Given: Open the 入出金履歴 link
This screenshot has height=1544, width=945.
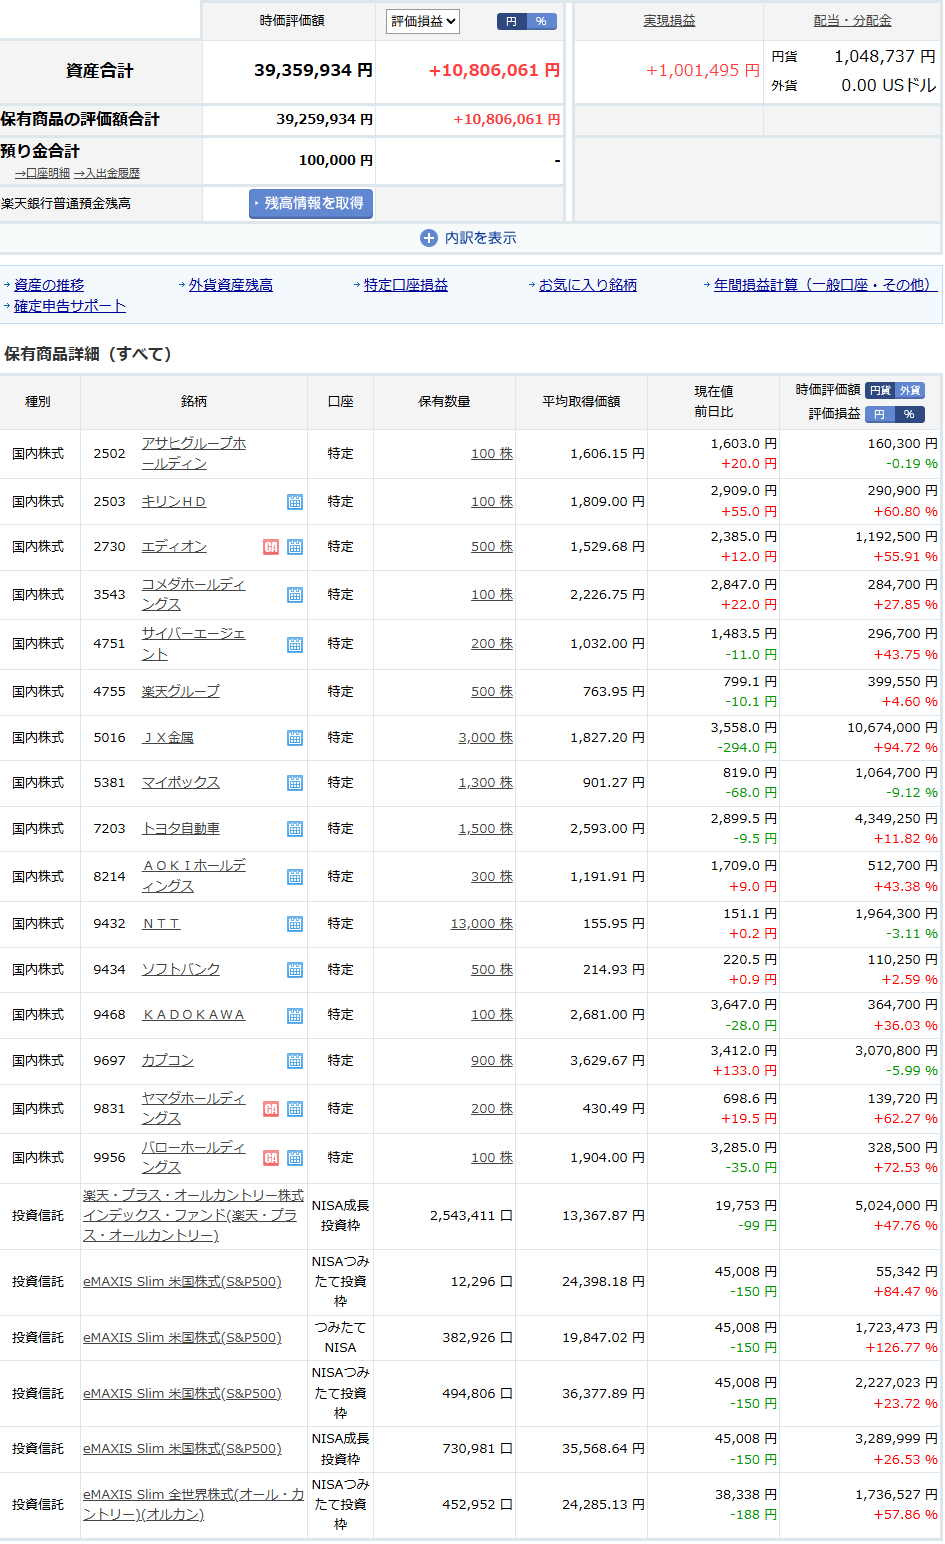Looking at the screenshot, I should pos(107,173).
